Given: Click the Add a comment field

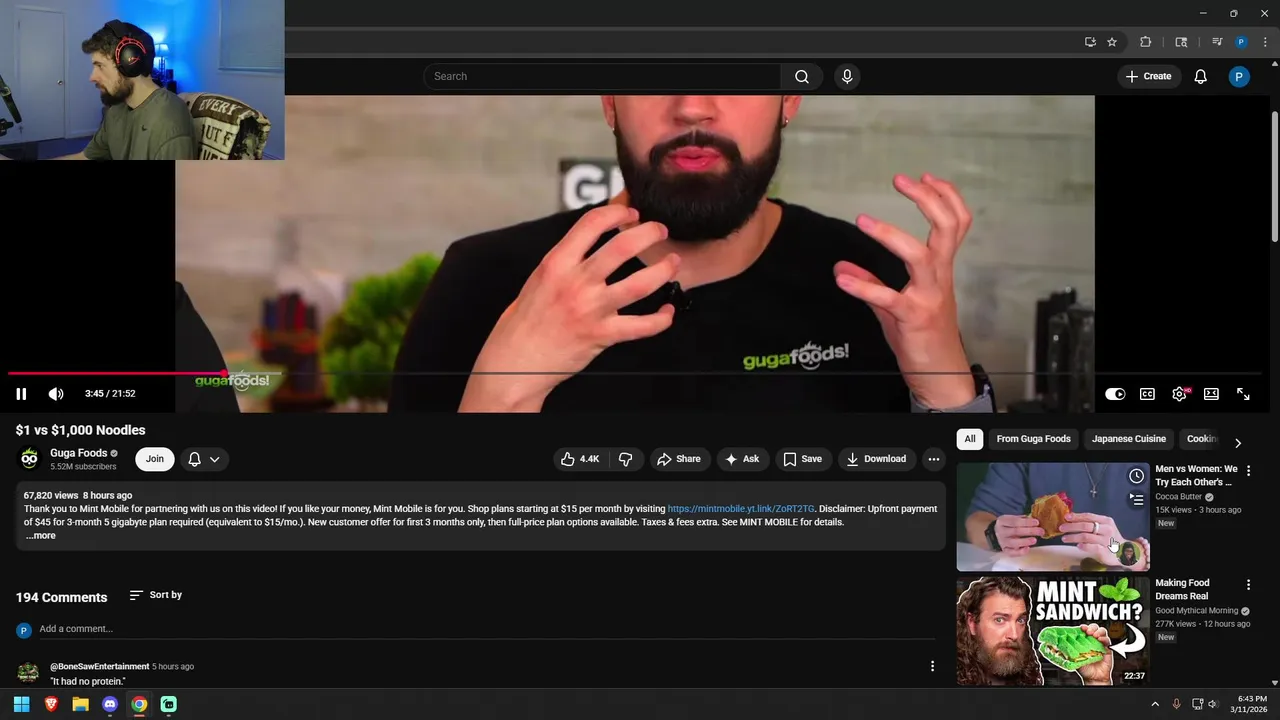Looking at the screenshot, I should (x=488, y=629).
